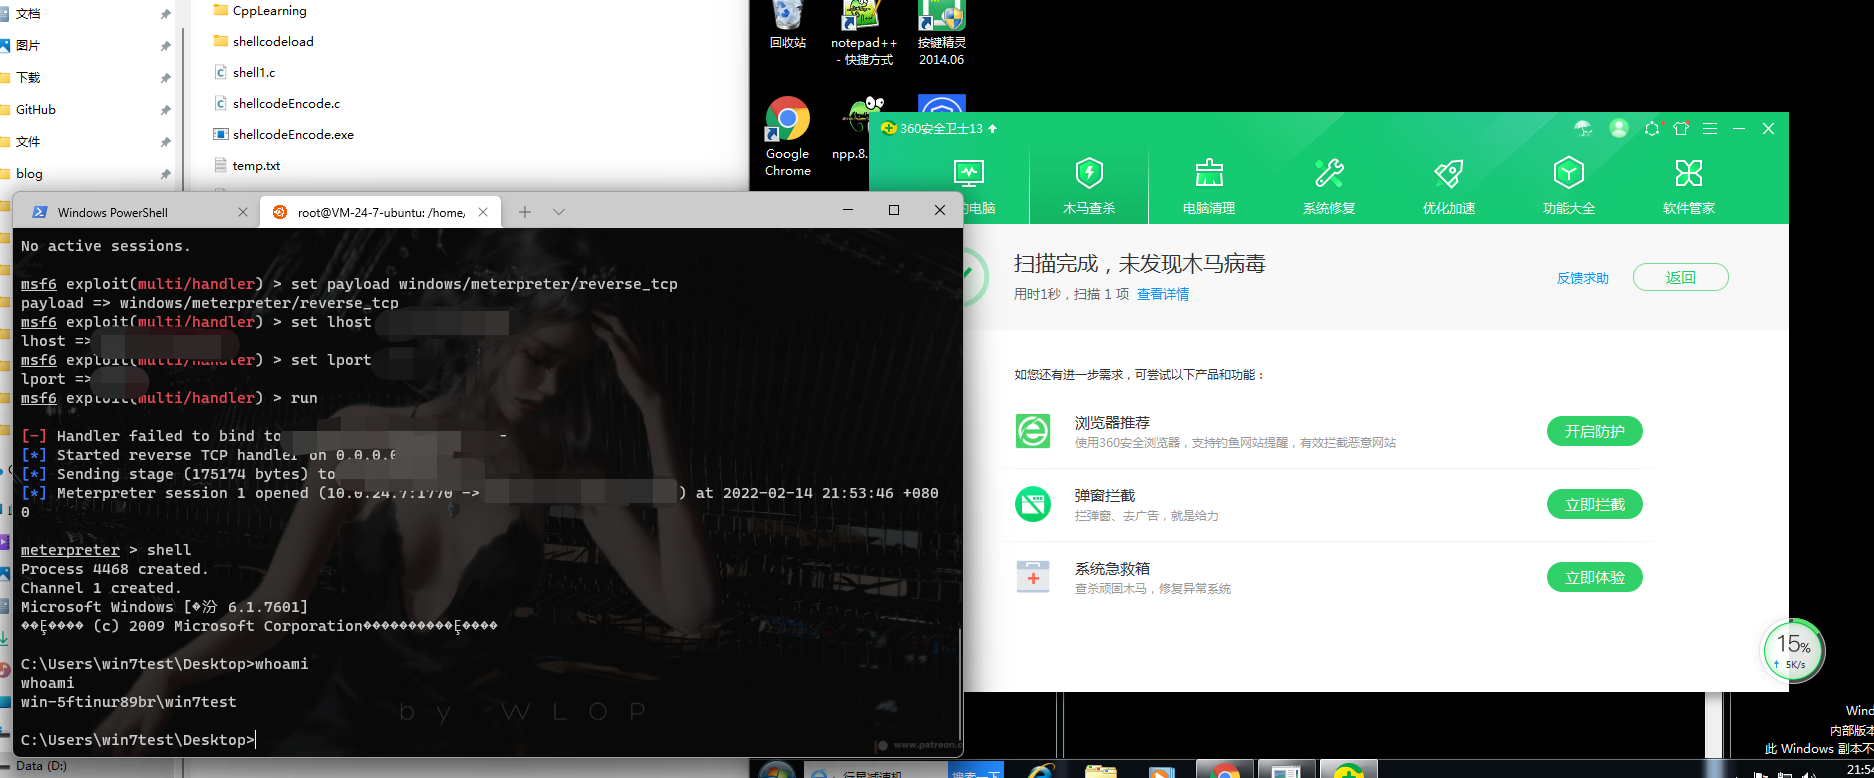Screen dimensions: 1874x778
Task: Click the 15% acceleration ball widget
Action: pos(1794,651)
